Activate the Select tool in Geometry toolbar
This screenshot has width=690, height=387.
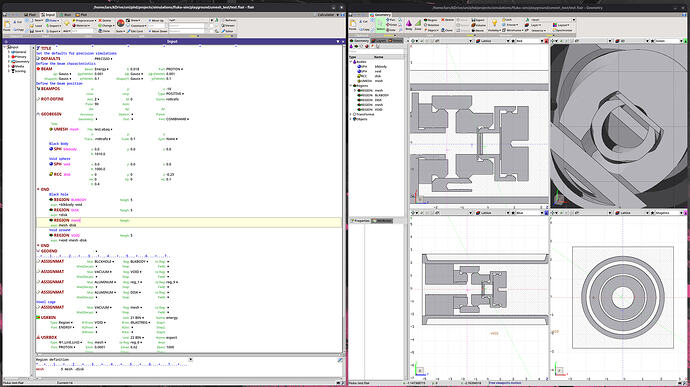pyautogui.click(x=381, y=24)
